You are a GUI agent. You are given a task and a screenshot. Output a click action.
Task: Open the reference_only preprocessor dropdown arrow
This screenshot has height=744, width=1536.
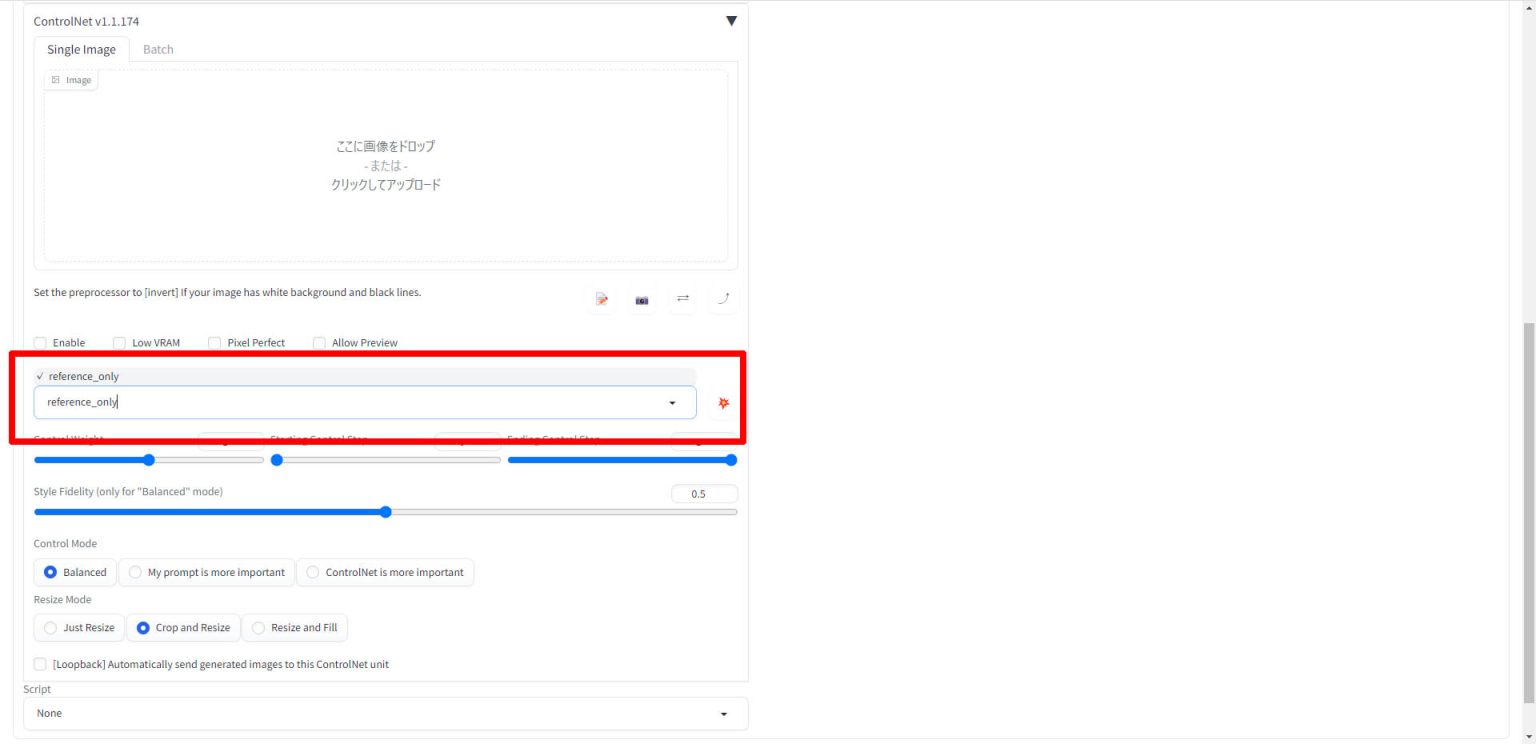pyautogui.click(x=672, y=403)
